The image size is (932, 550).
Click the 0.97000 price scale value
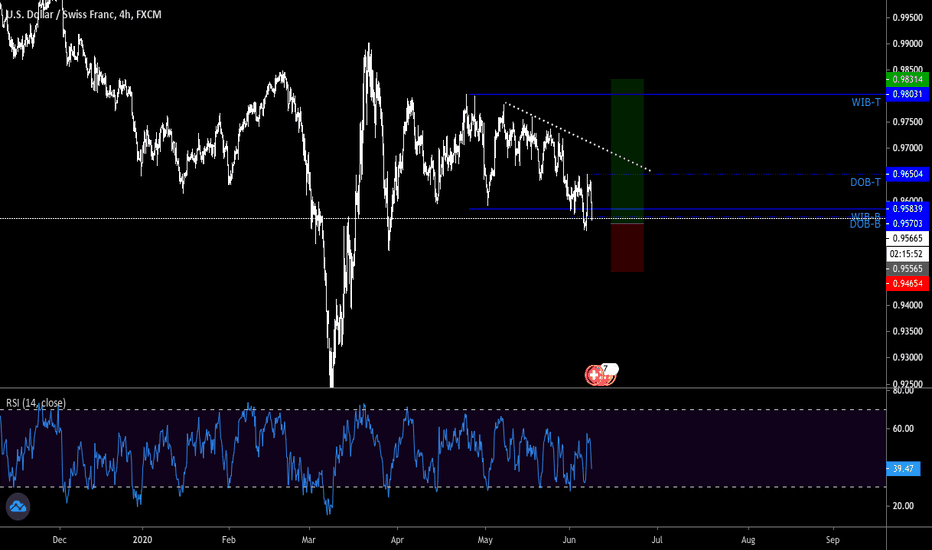(x=908, y=148)
